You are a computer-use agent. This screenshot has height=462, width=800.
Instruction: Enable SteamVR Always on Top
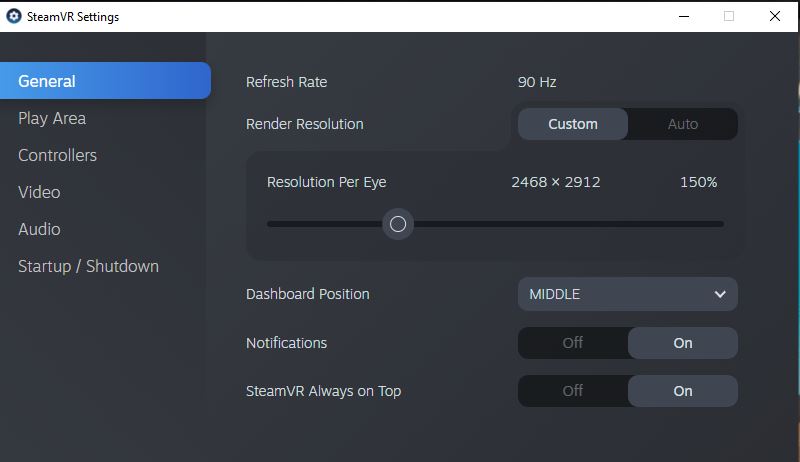[683, 391]
